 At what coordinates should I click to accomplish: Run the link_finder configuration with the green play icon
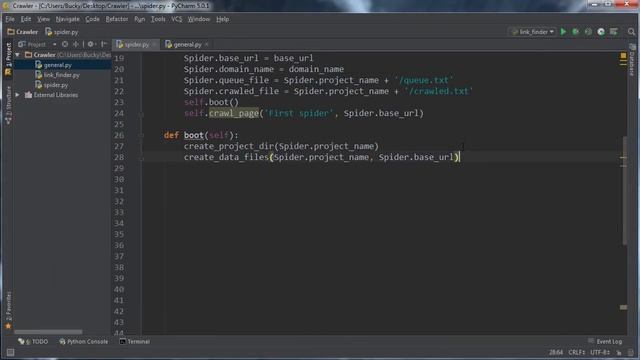tap(563, 31)
